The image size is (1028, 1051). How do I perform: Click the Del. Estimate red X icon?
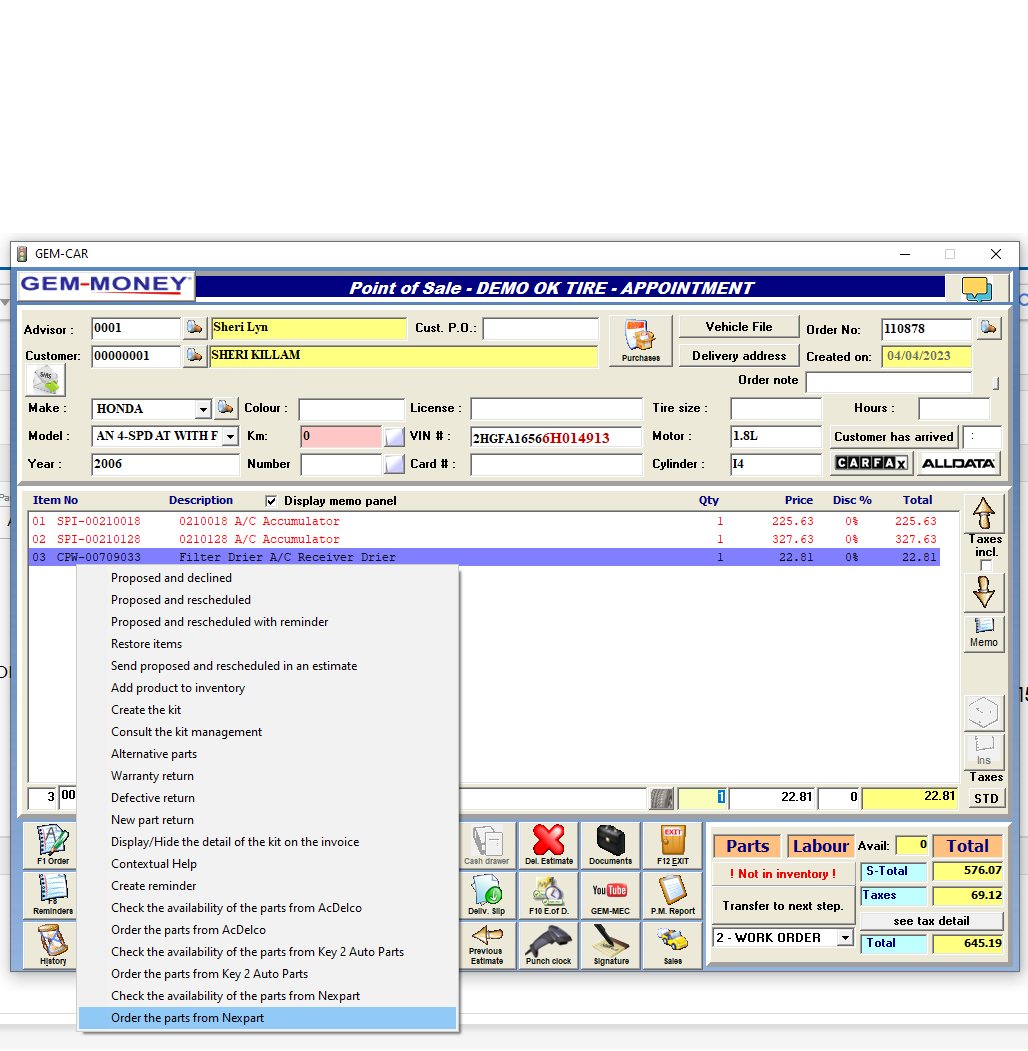[549, 845]
